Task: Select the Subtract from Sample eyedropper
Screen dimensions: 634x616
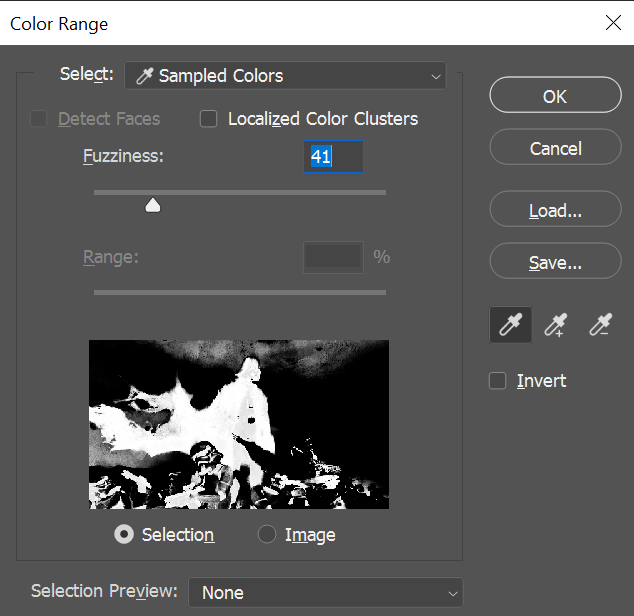Action: (600, 325)
